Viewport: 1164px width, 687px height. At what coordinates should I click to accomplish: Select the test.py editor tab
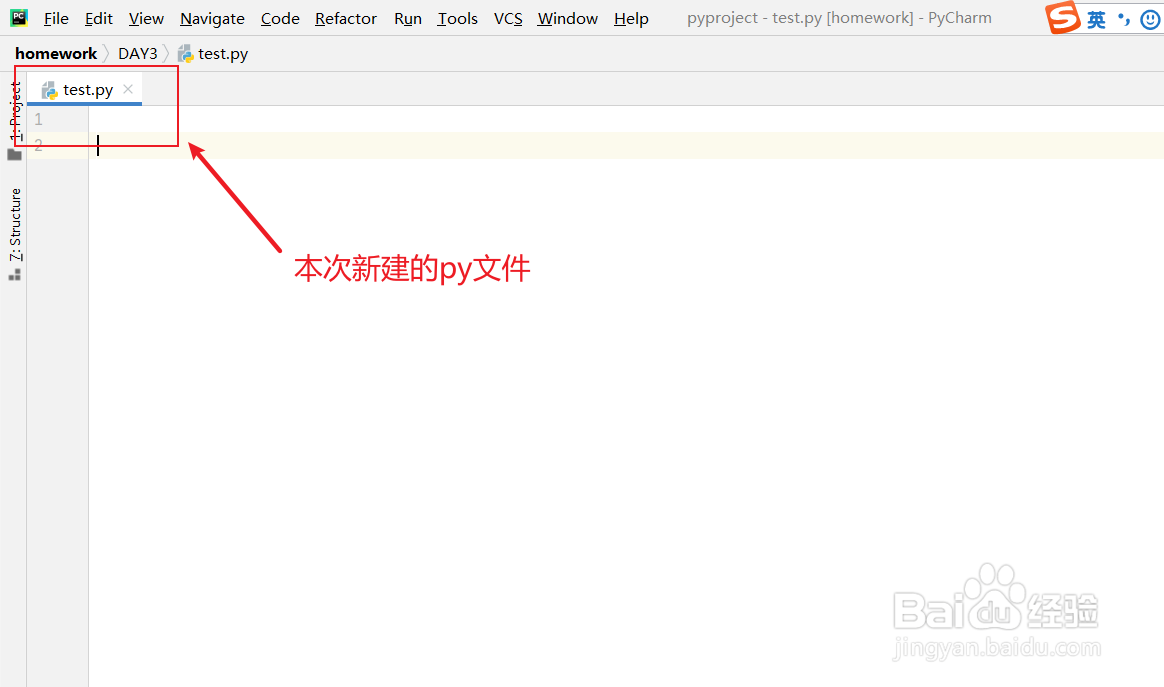(x=85, y=89)
